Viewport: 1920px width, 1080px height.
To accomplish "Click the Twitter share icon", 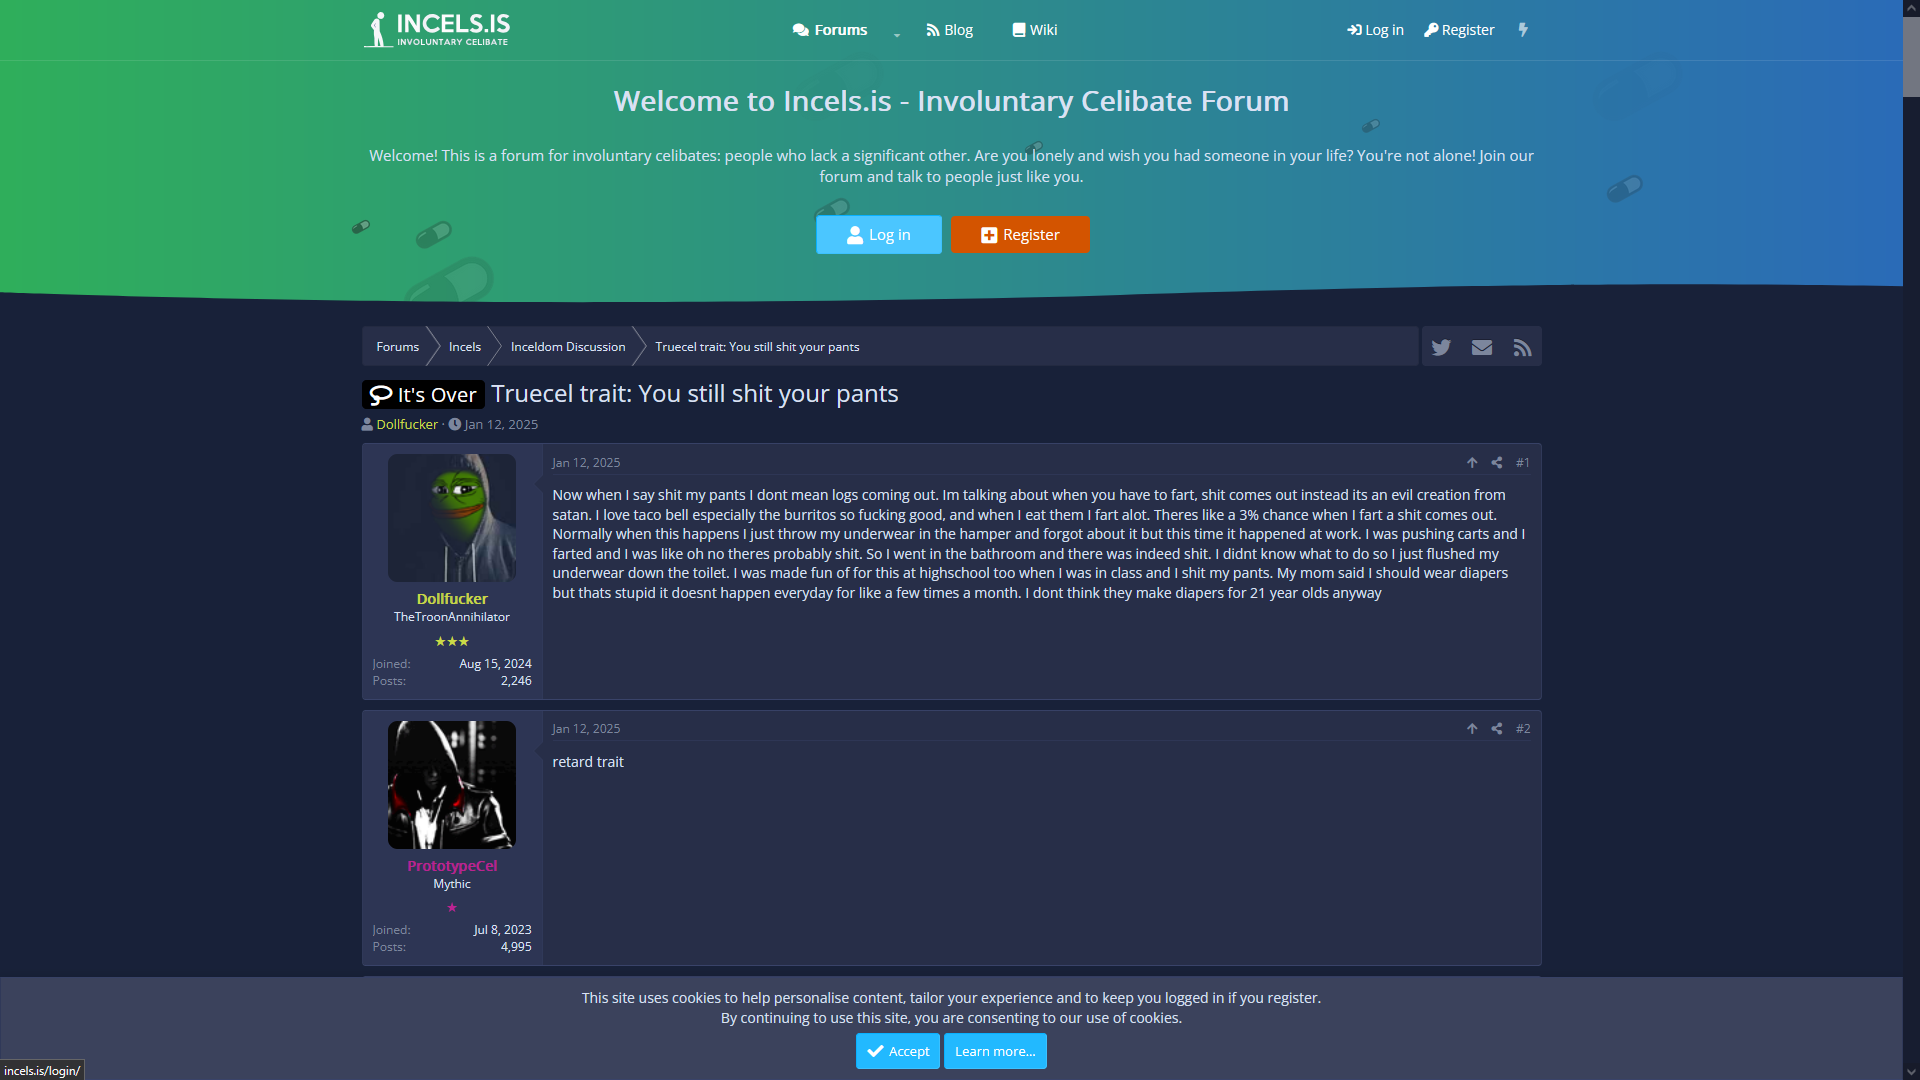I will pyautogui.click(x=1441, y=347).
